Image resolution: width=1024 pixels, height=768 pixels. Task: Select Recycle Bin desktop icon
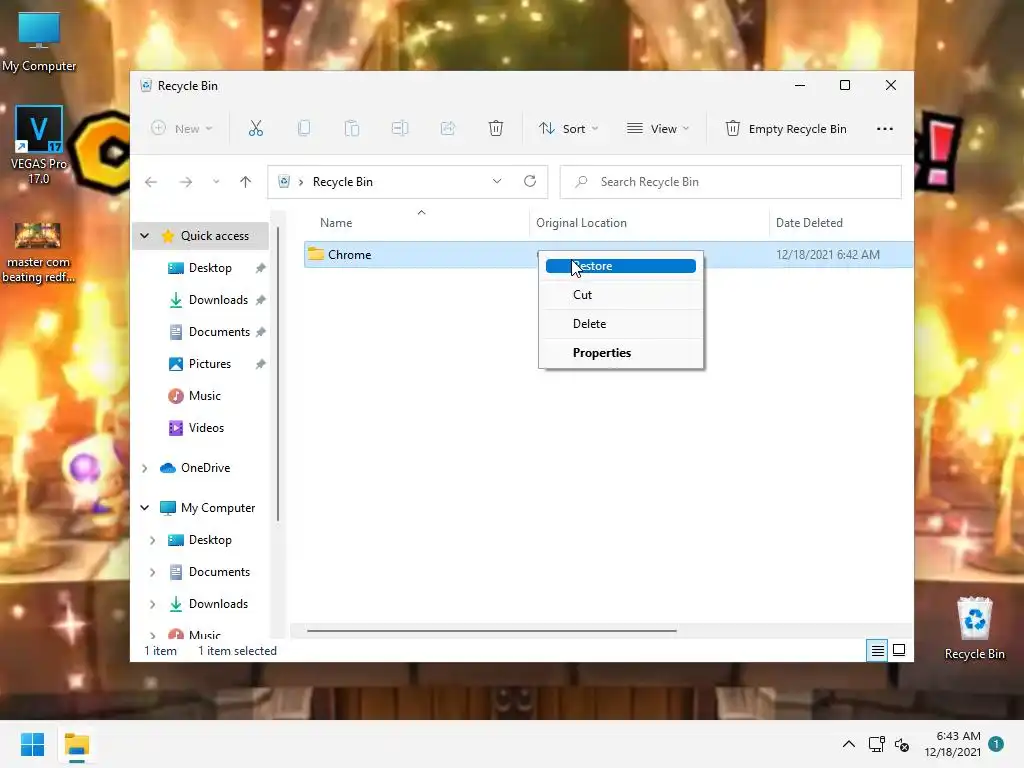(x=974, y=629)
